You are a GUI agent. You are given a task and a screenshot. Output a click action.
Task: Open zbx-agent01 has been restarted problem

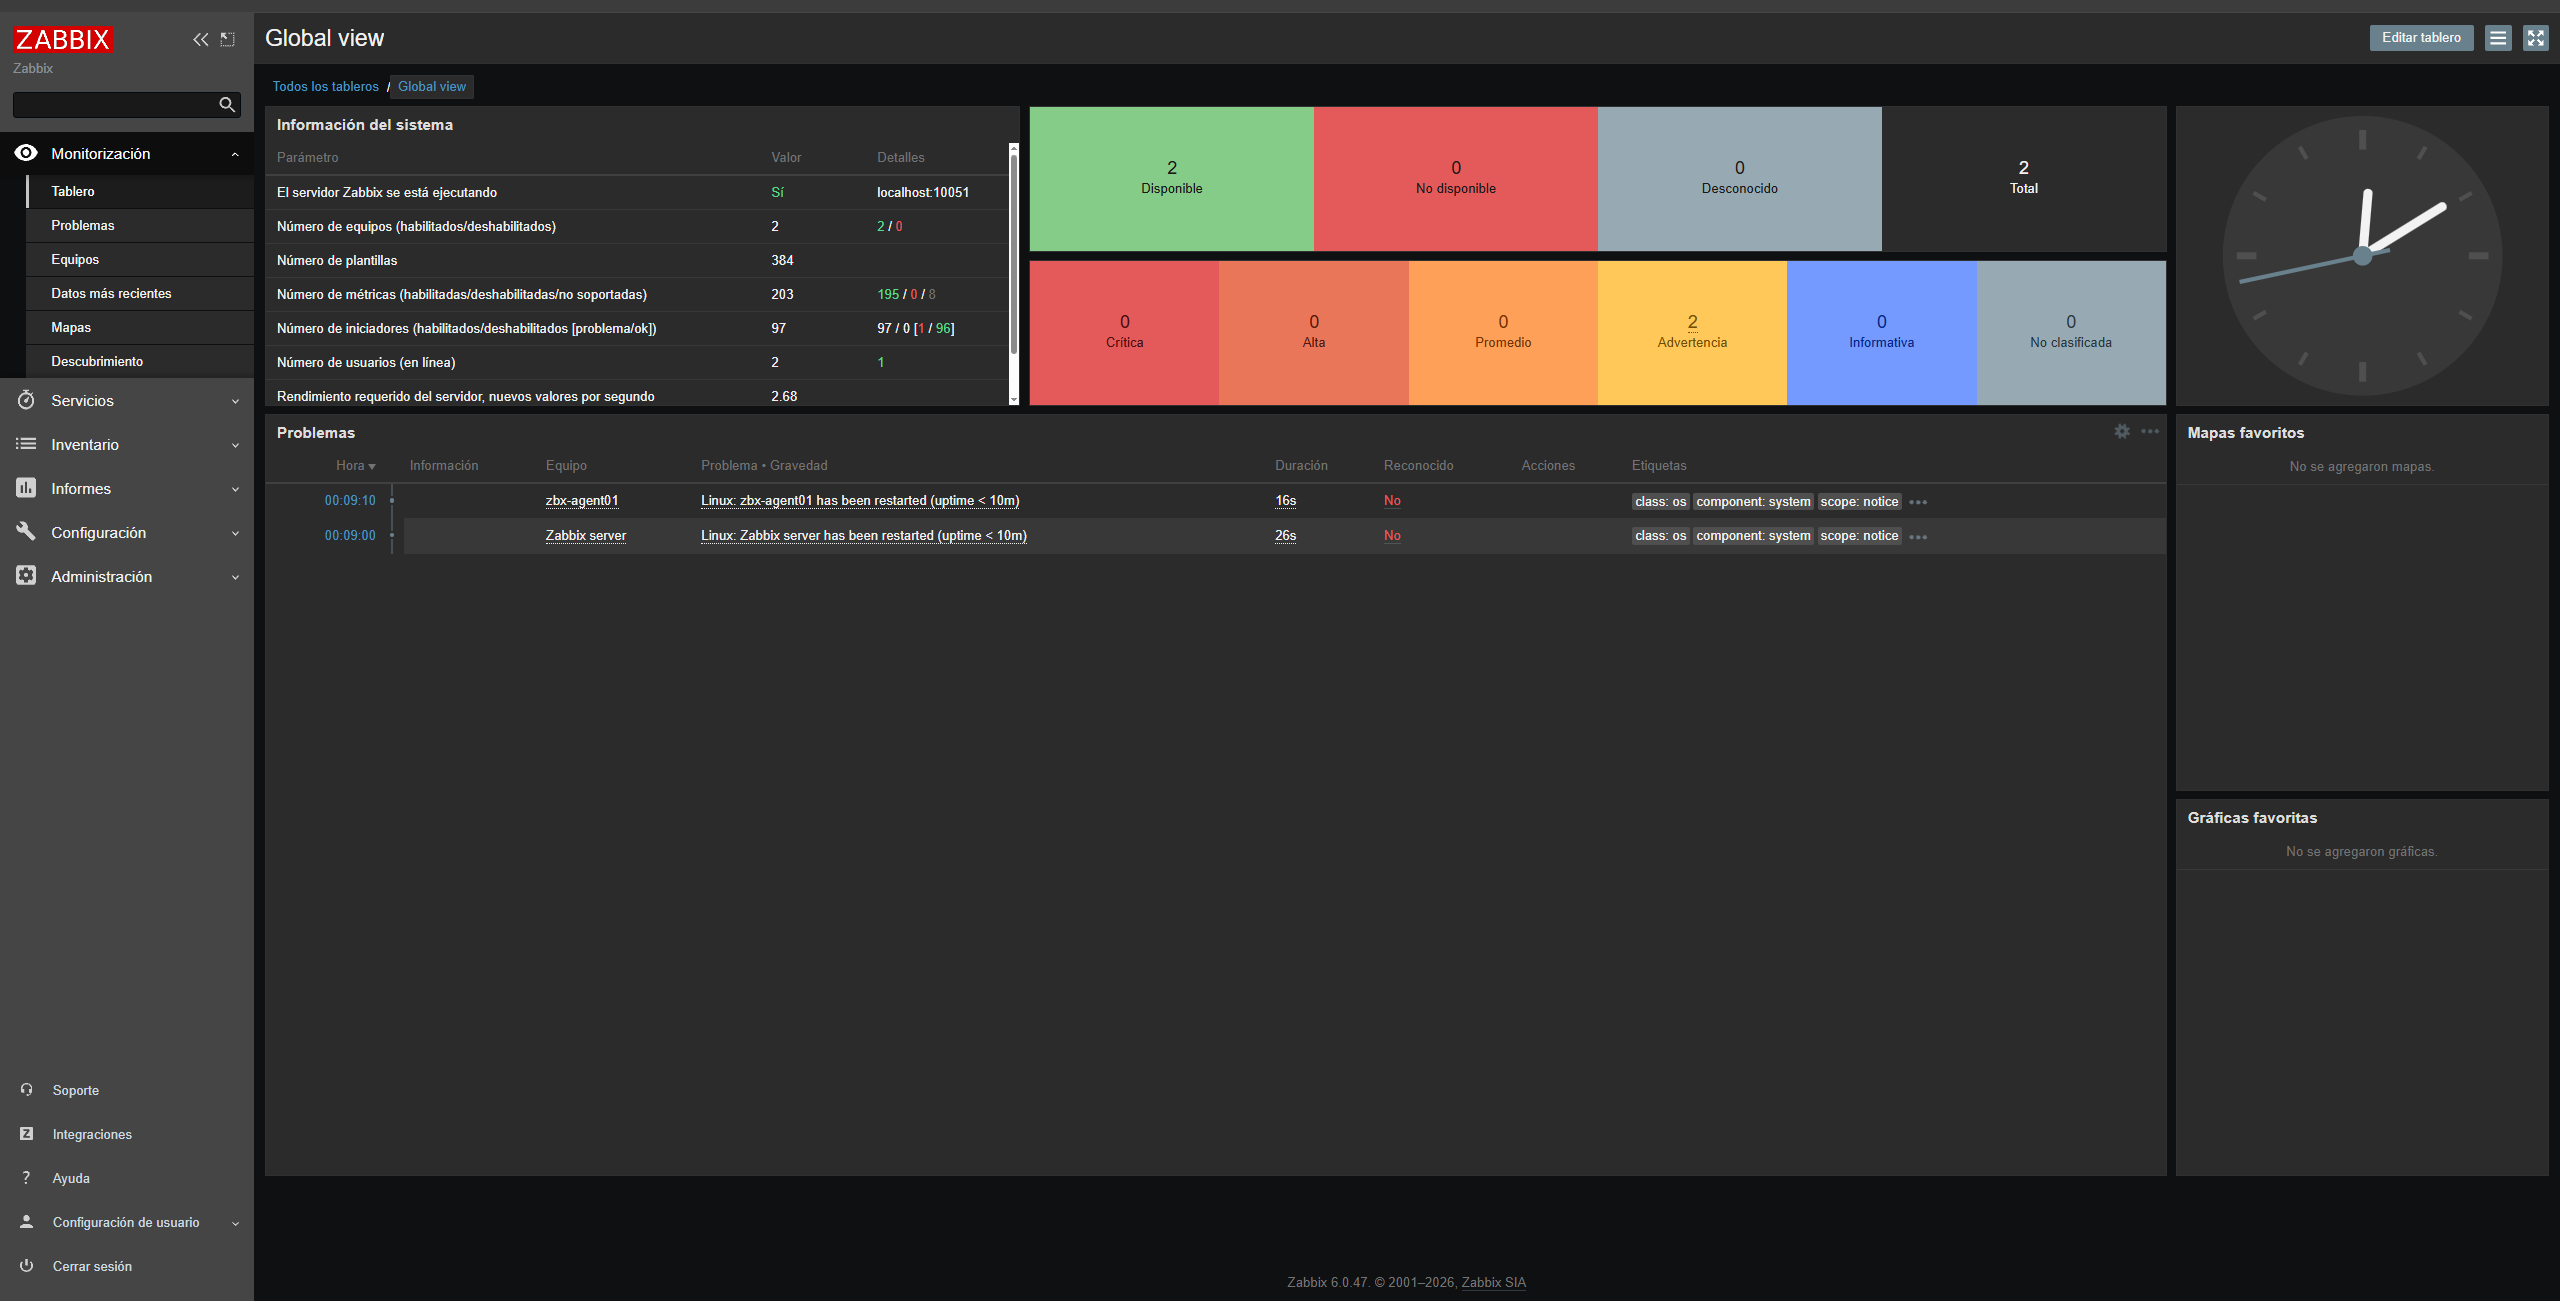[x=860, y=500]
